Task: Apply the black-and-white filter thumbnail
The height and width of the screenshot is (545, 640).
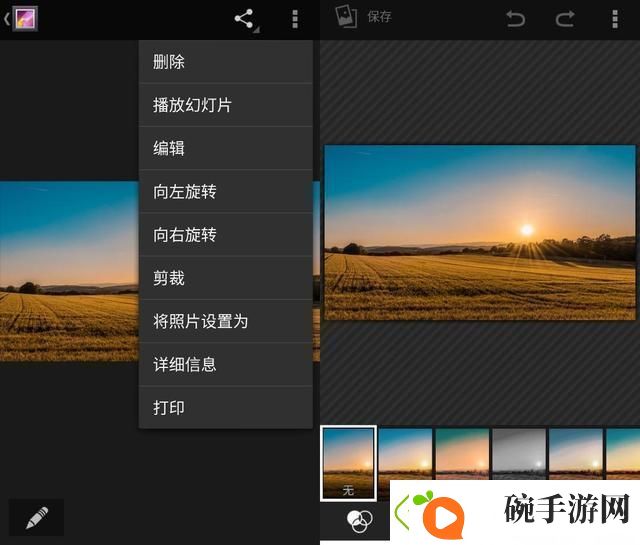Action: pos(519,454)
